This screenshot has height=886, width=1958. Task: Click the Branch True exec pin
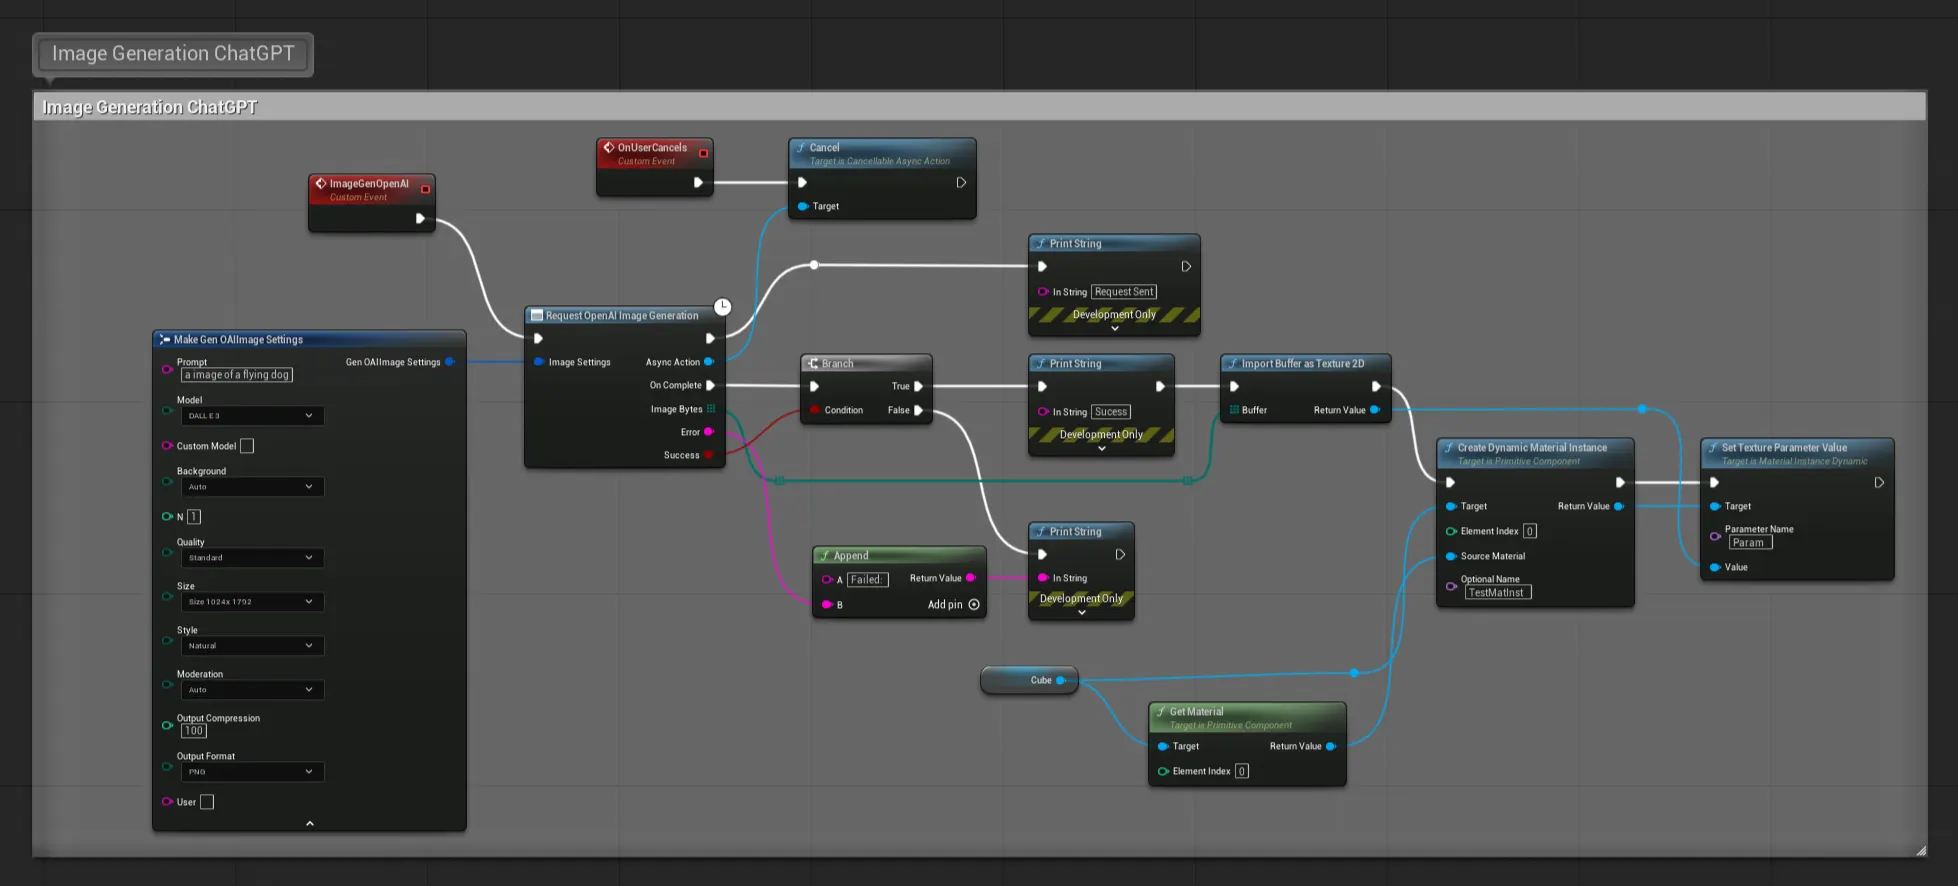click(x=918, y=386)
